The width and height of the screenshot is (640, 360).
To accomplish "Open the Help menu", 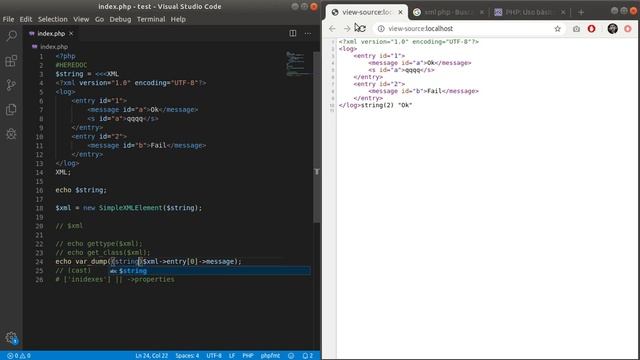I will pyautogui.click(x=178, y=19).
